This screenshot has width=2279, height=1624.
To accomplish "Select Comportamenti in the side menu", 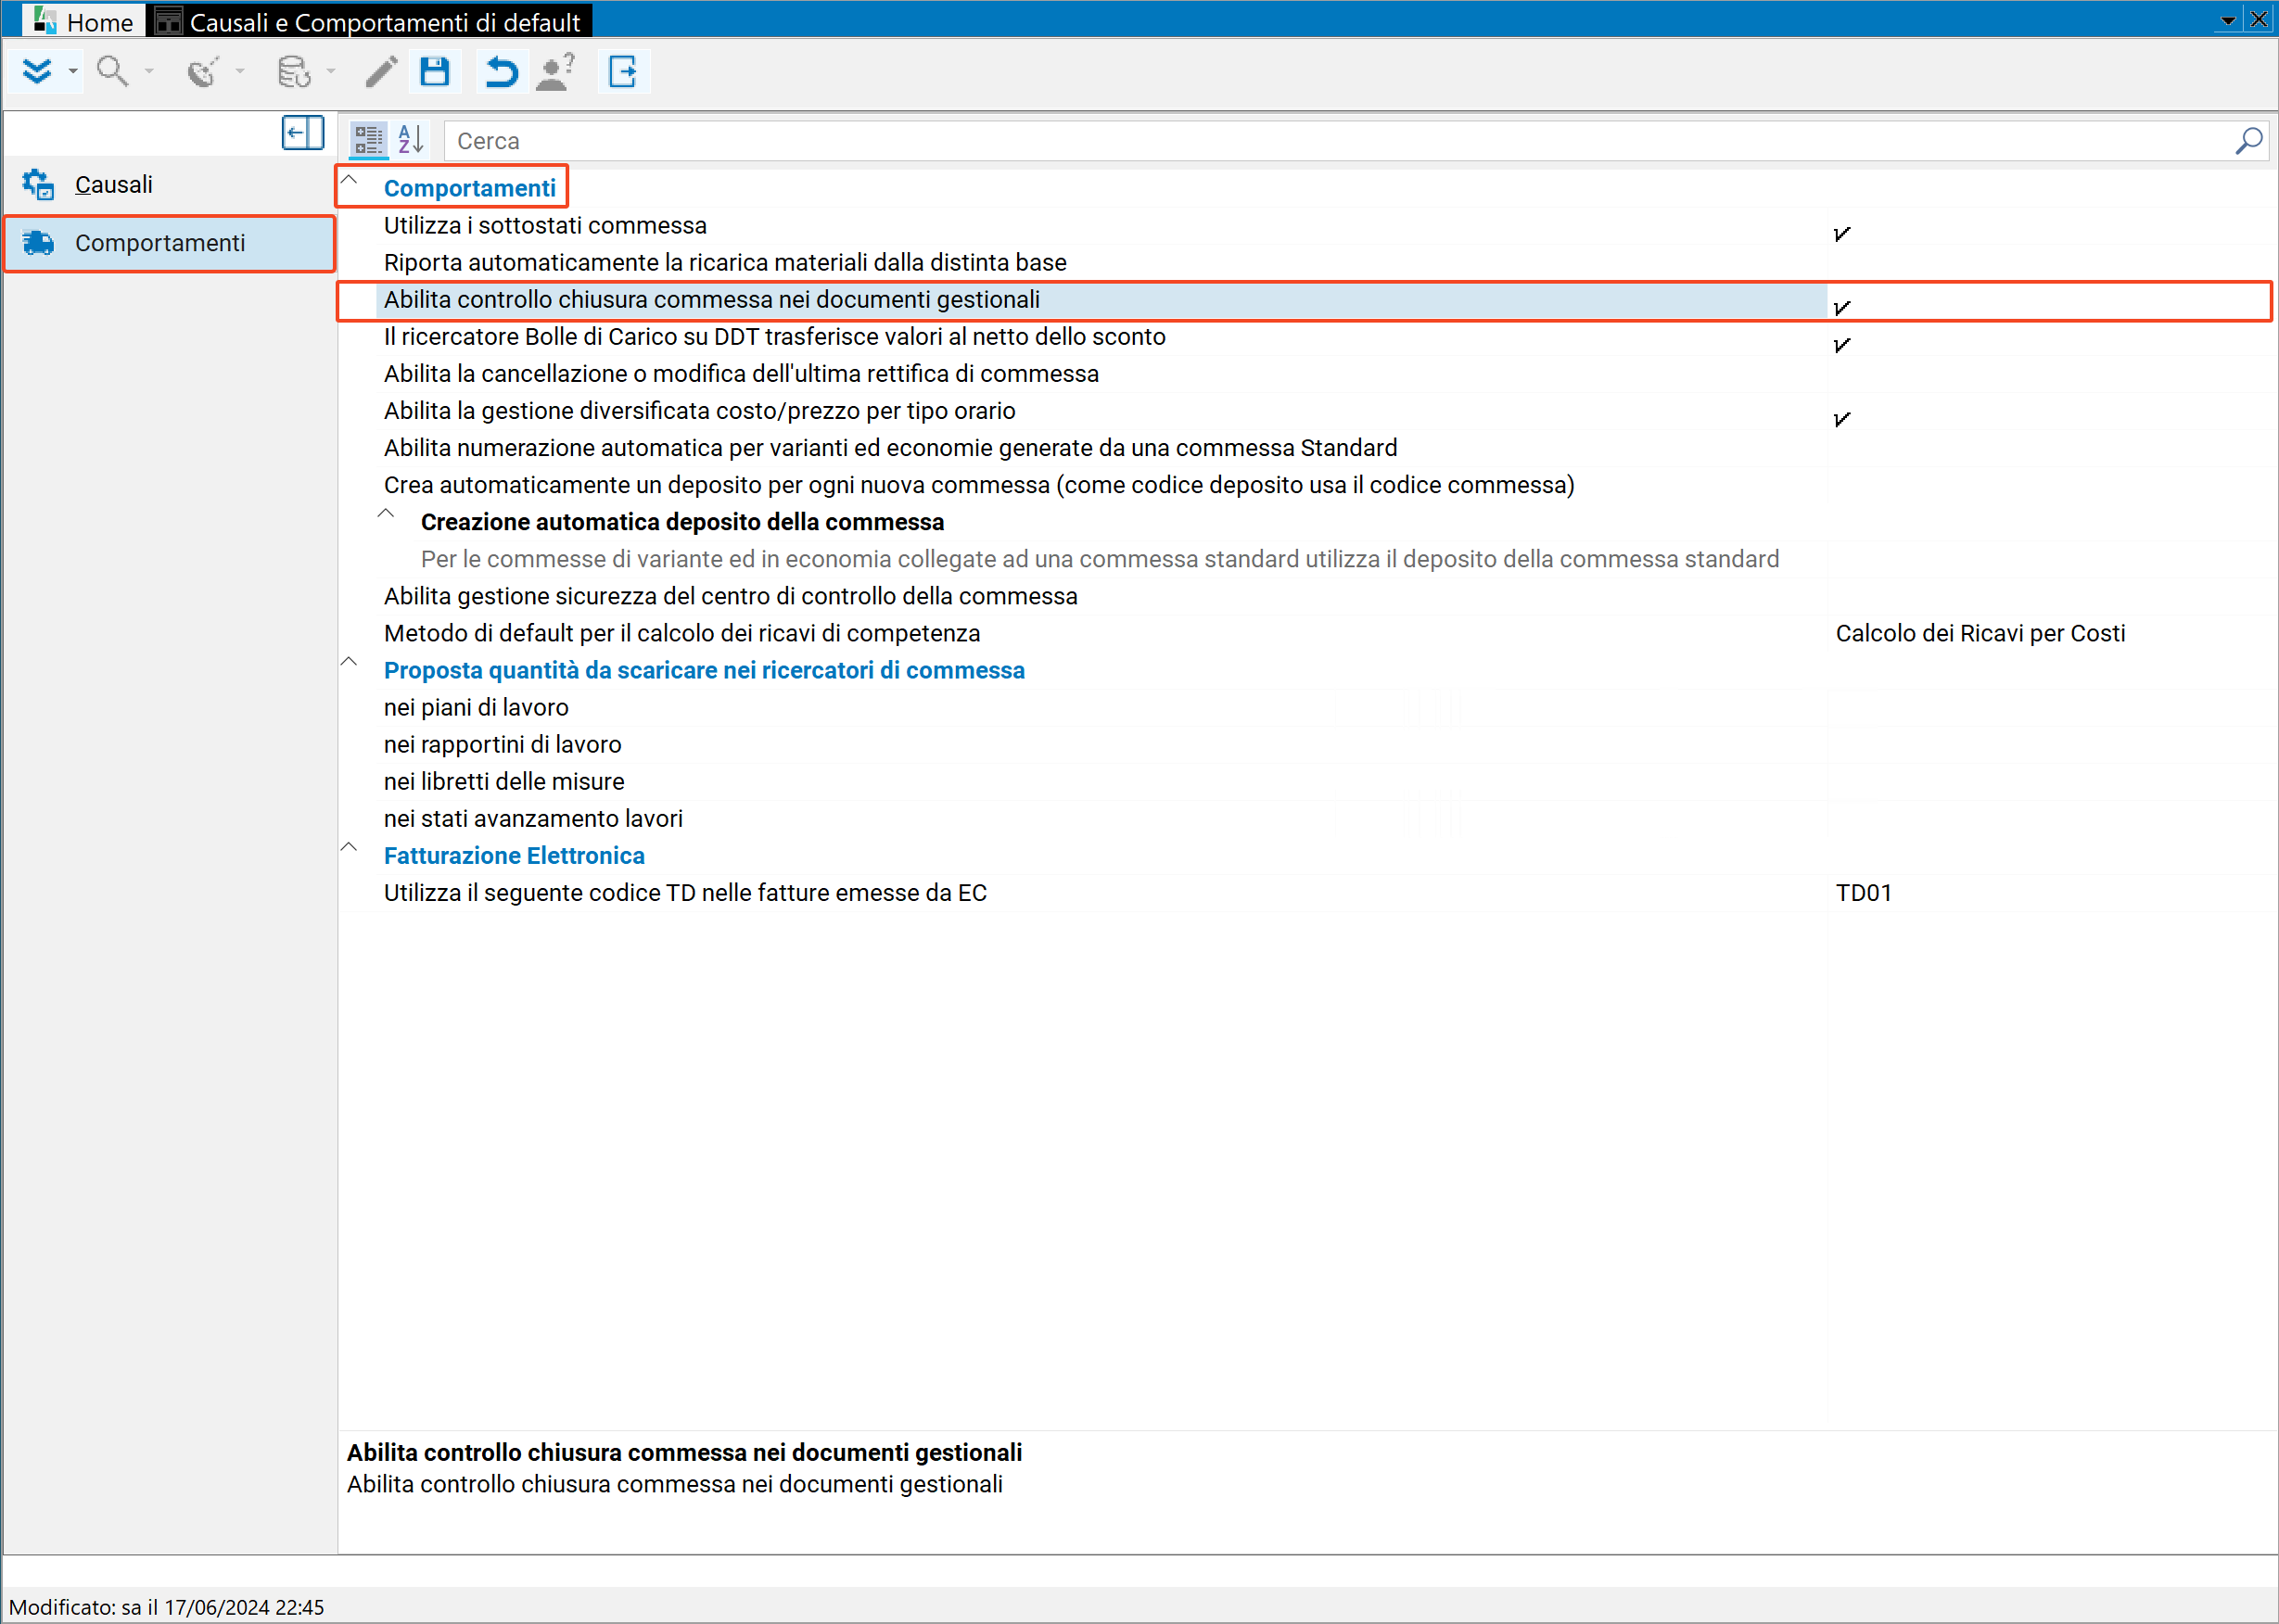I will point(170,243).
